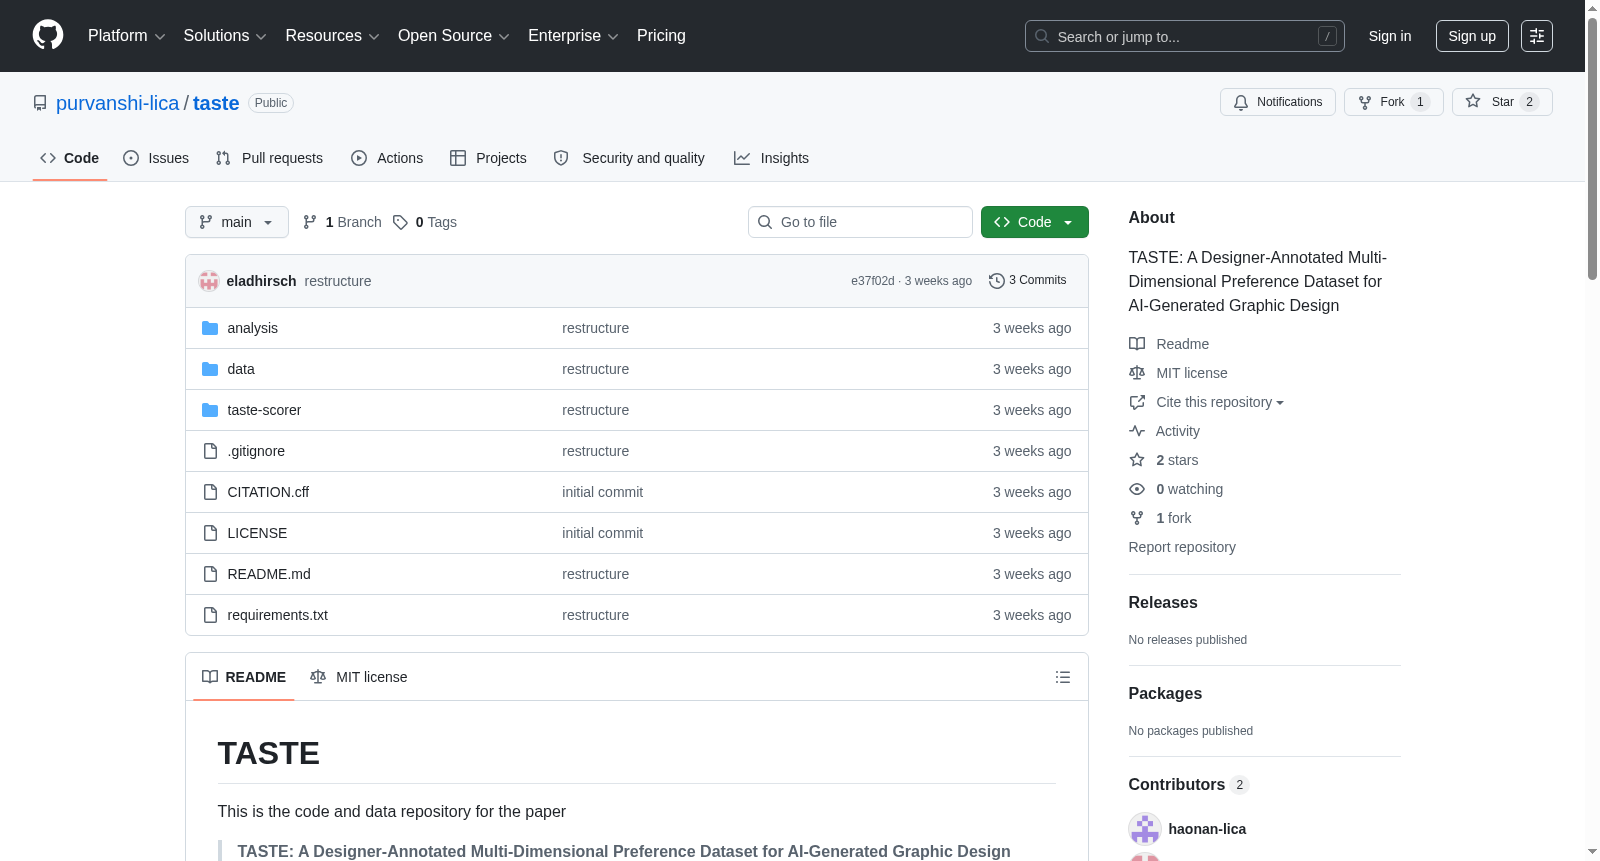Open MIT license link in About
The image size is (1600, 861).
point(1178,373)
